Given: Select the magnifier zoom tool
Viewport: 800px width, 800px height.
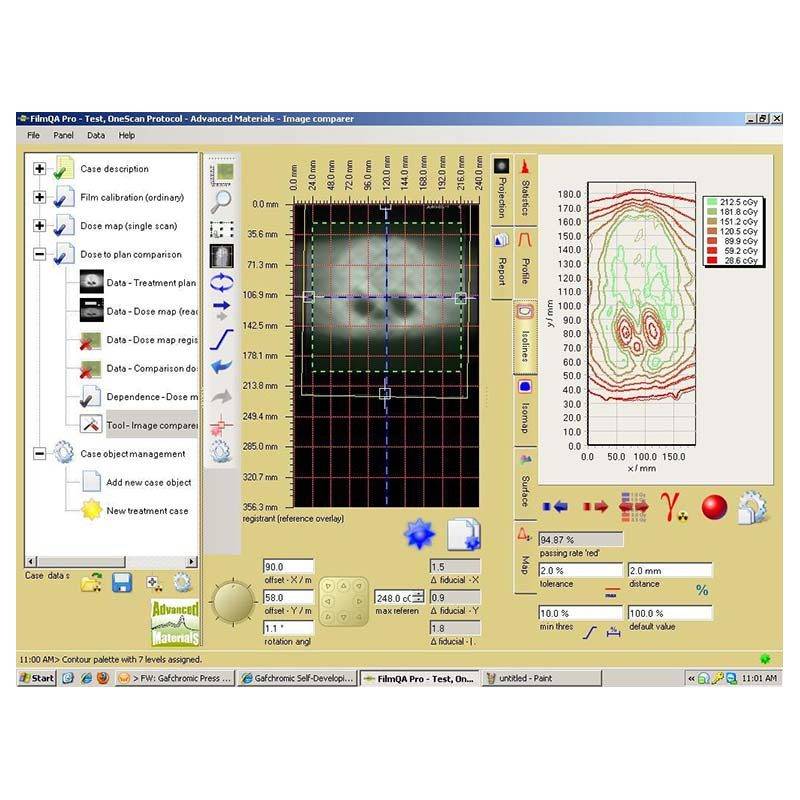Looking at the screenshot, I should coord(221,202).
